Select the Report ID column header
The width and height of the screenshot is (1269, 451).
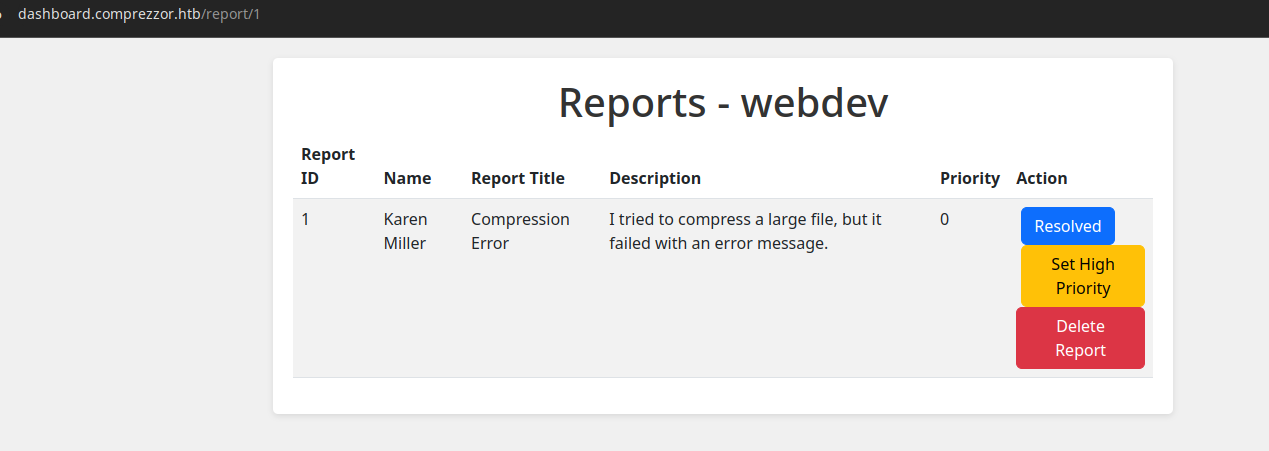pyautogui.click(x=328, y=166)
